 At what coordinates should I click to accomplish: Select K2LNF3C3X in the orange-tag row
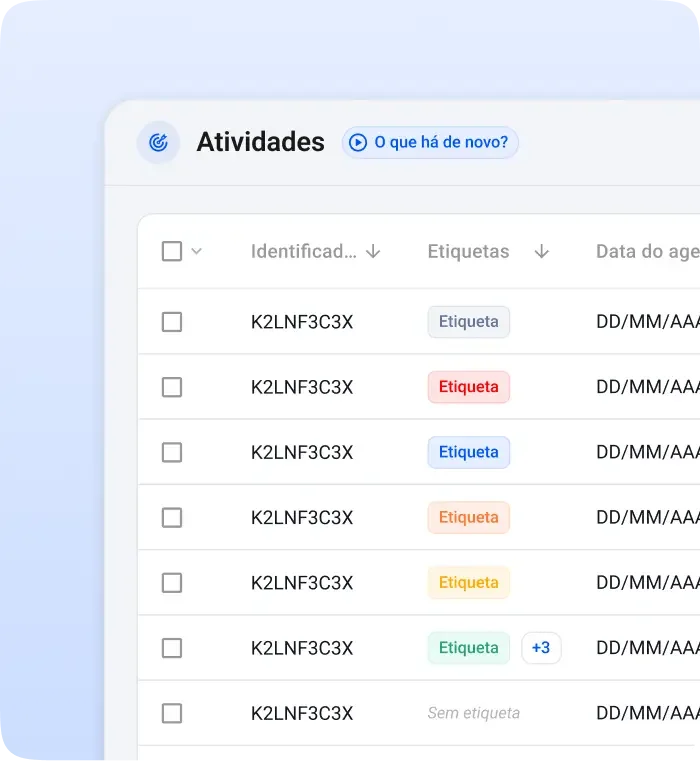302,518
